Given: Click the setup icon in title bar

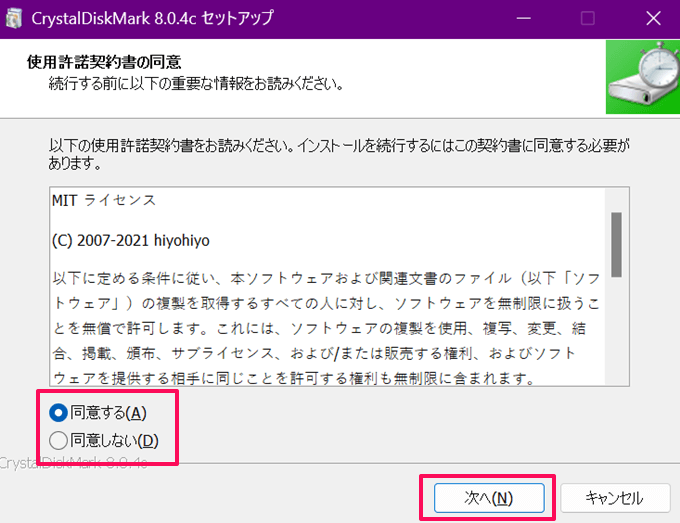Looking at the screenshot, I should tap(14, 19).
